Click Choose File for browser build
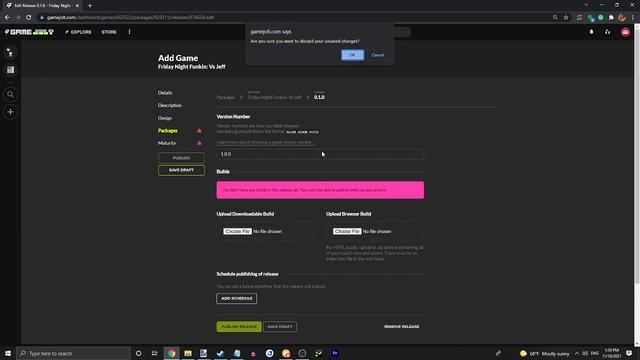The height and width of the screenshot is (360, 640). [x=347, y=231]
